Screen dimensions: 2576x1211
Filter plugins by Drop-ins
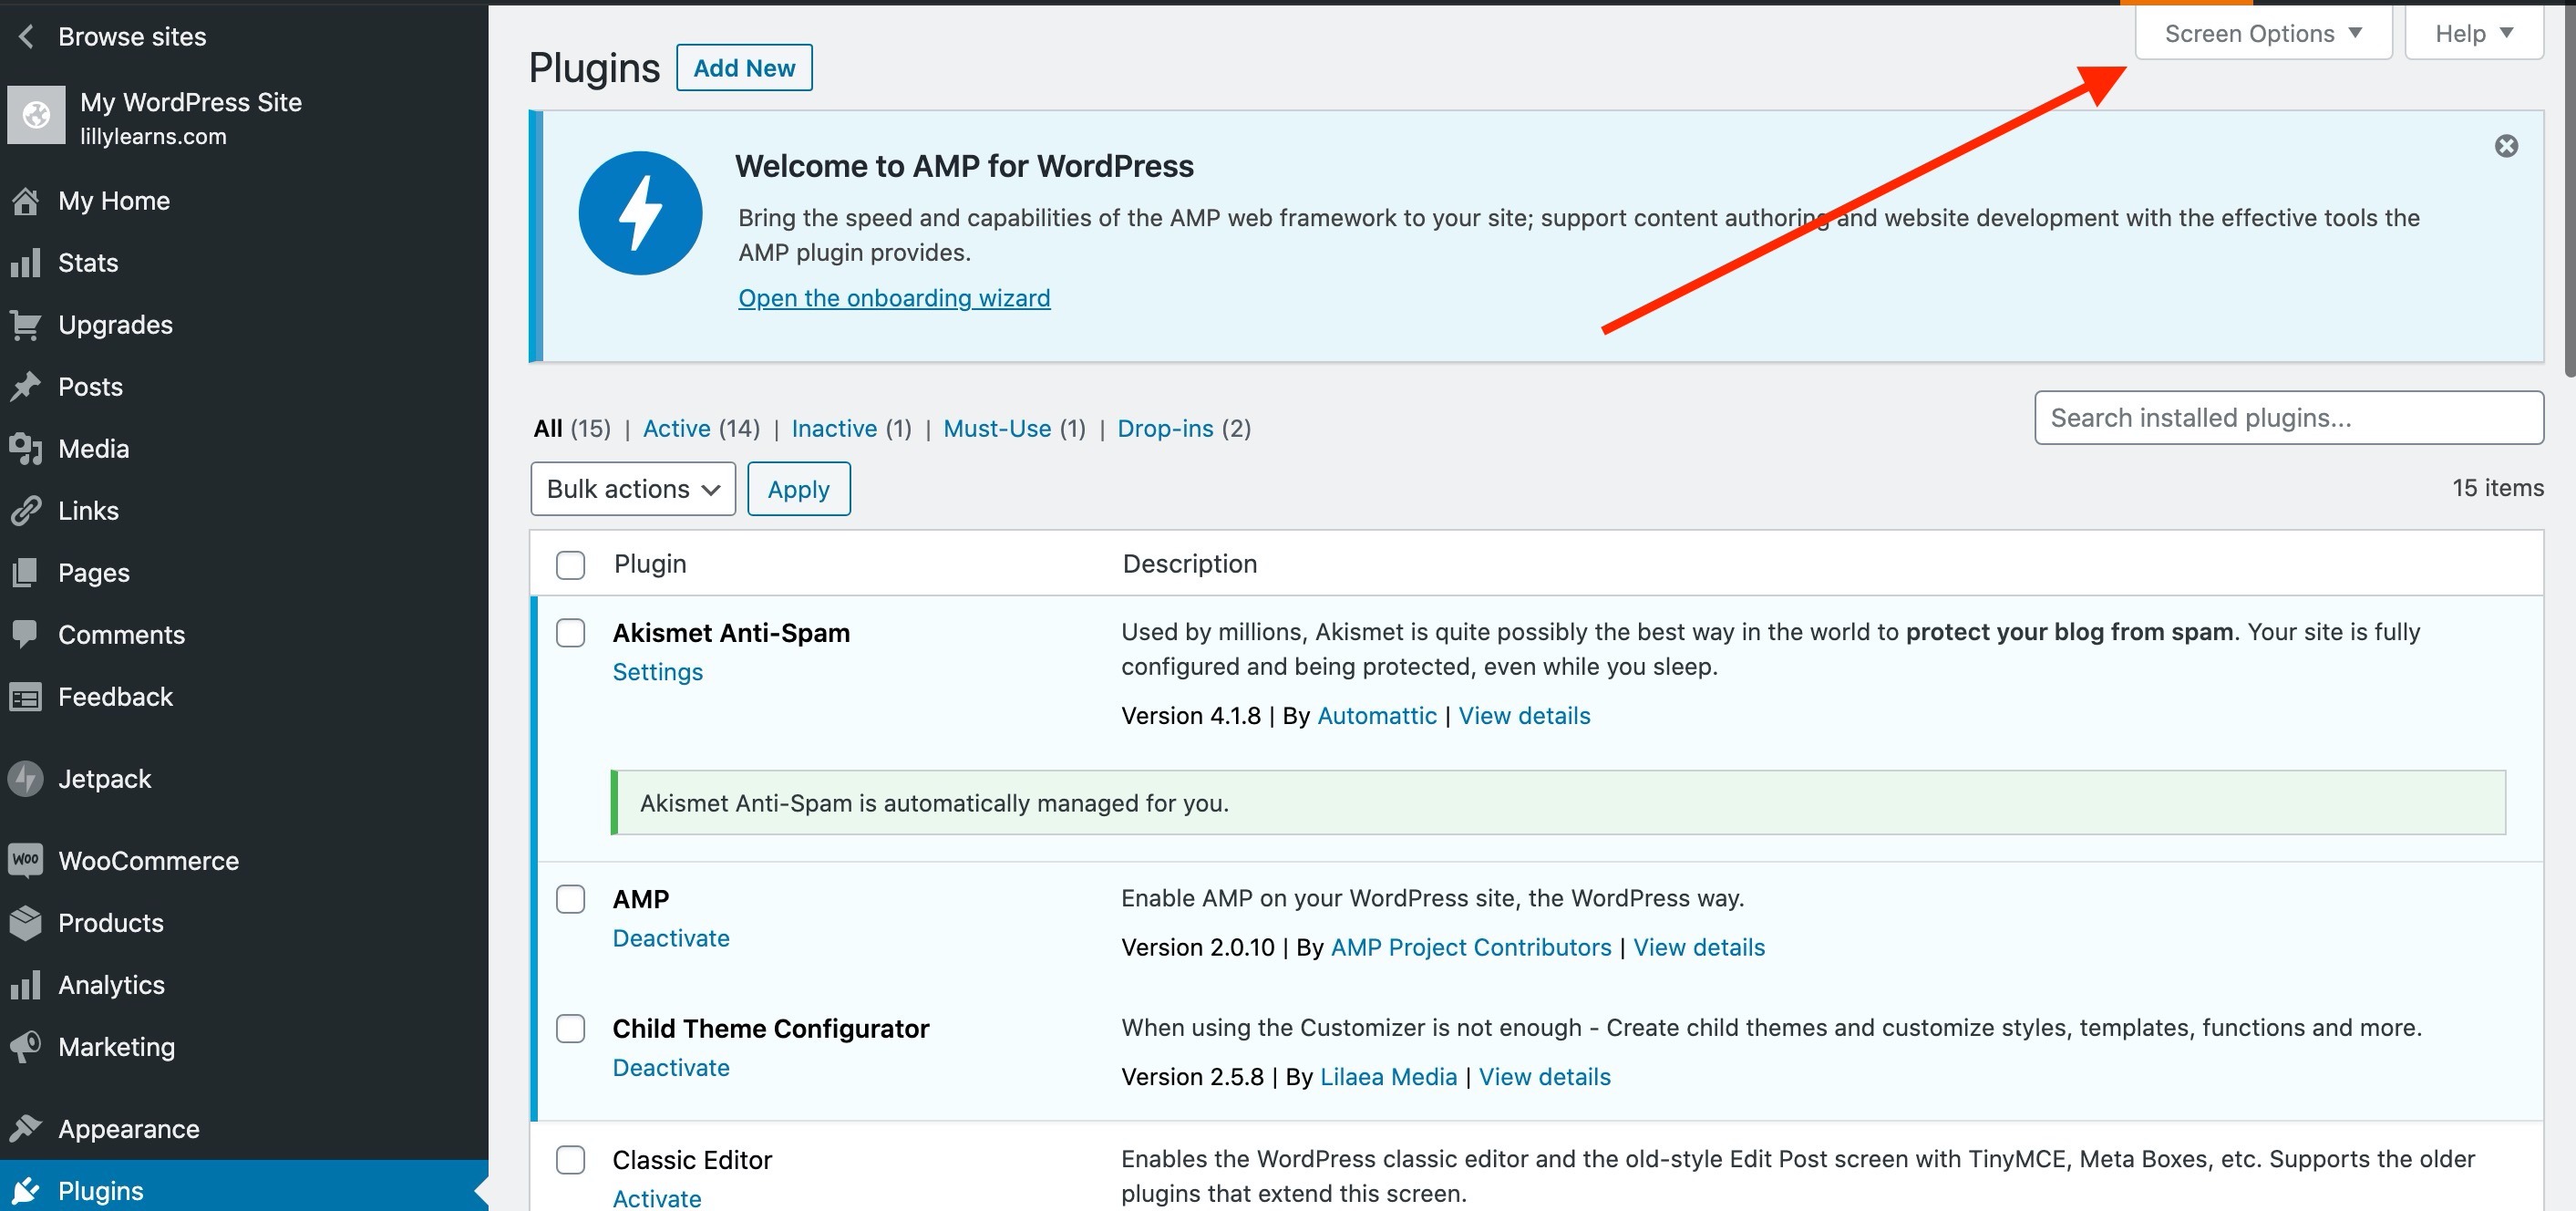[x=1165, y=429]
